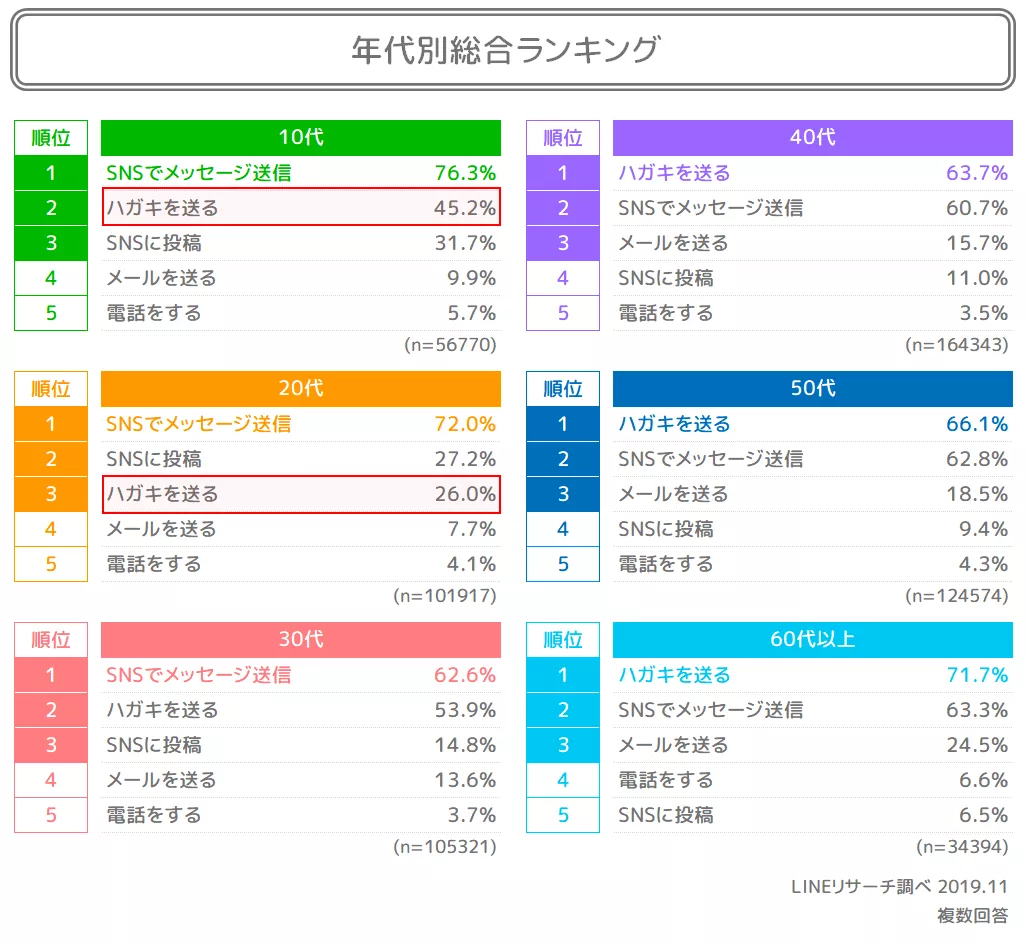
Task: Select the blue 50代 header bar
Action: point(812,389)
